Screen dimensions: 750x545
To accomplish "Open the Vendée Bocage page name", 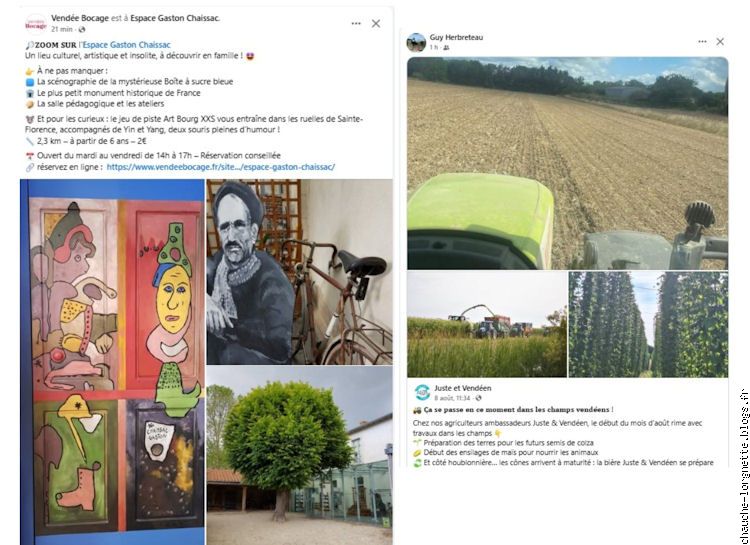I will tap(80, 18).
